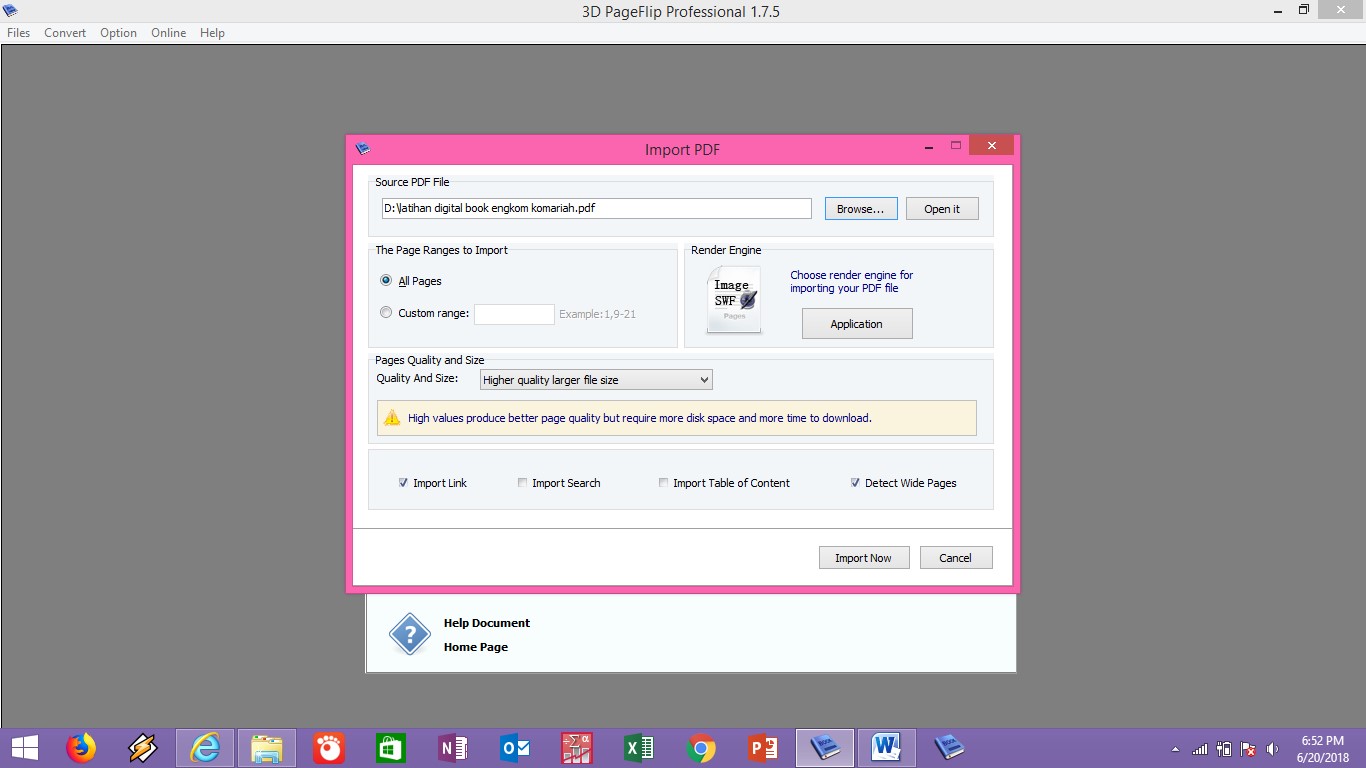Open the Online menu
This screenshot has width=1366, height=768.
pyautogui.click(x=168, y=33)
